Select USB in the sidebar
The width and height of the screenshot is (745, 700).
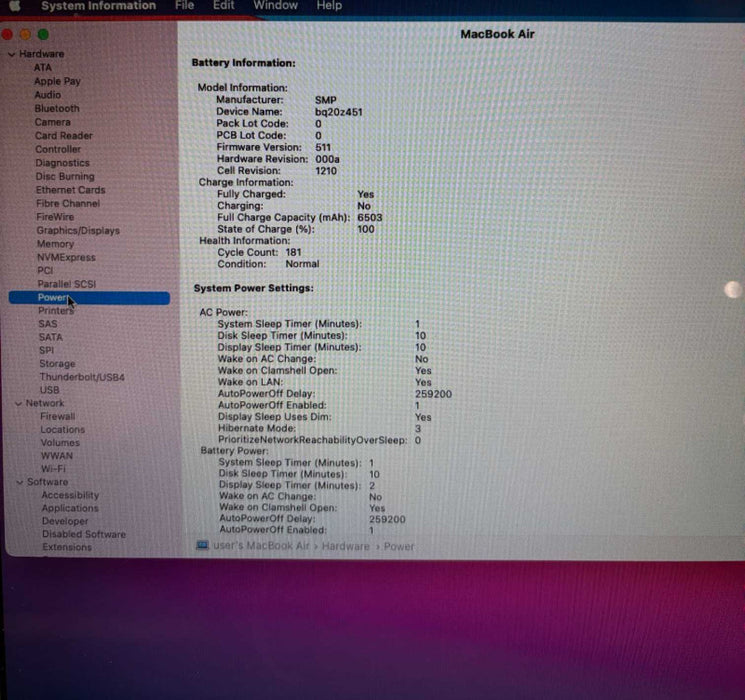49,390
